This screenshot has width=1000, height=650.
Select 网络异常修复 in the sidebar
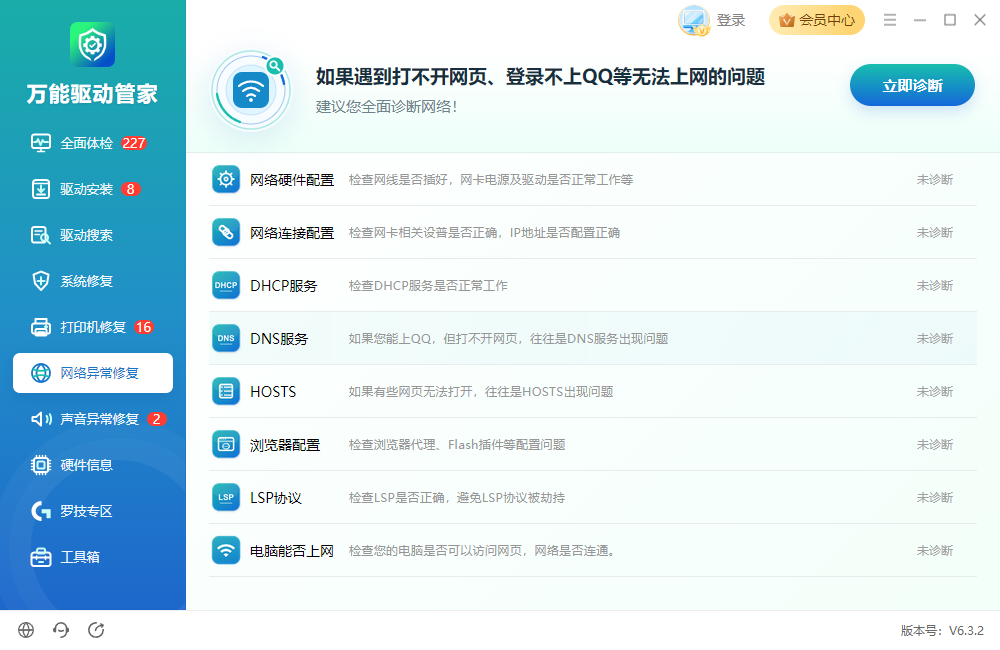coord(92,373)
